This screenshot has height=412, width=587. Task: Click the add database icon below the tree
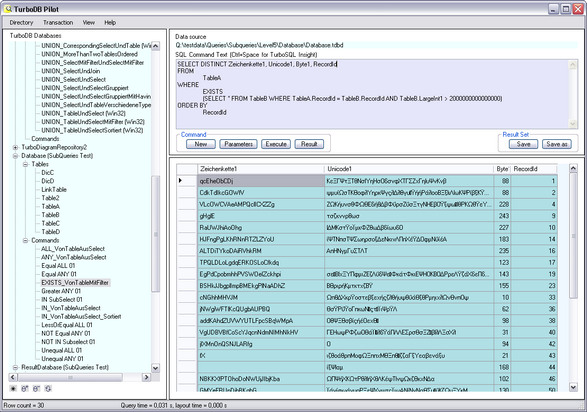tap(25, 389)
